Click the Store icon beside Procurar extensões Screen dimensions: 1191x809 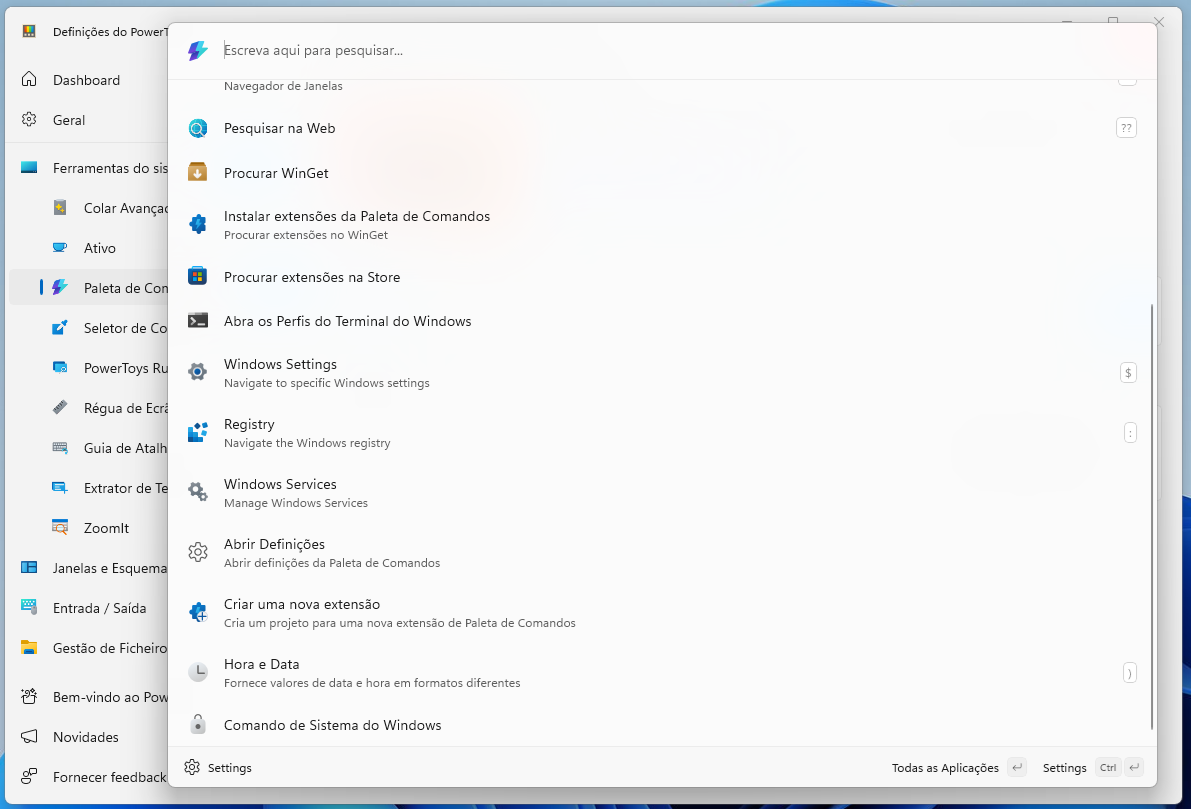point(197,277)
